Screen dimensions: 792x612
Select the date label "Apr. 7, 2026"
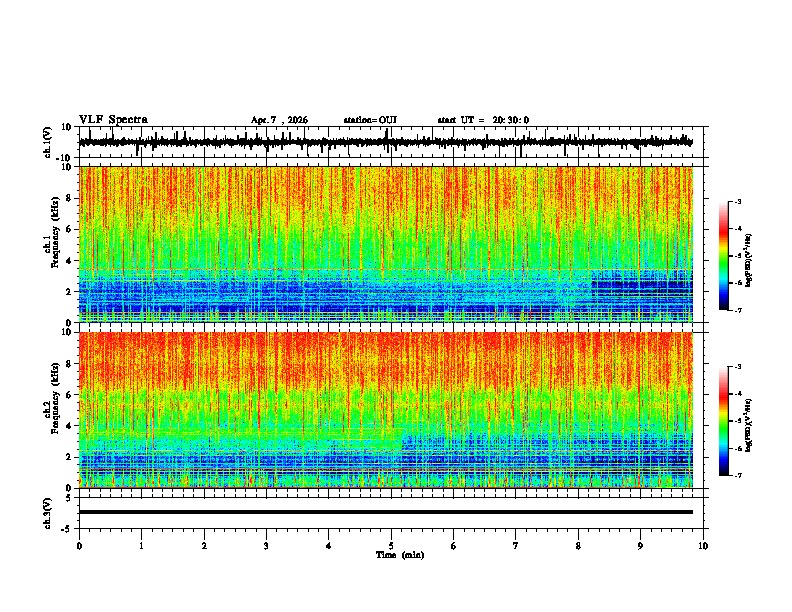tap(279, 120)
